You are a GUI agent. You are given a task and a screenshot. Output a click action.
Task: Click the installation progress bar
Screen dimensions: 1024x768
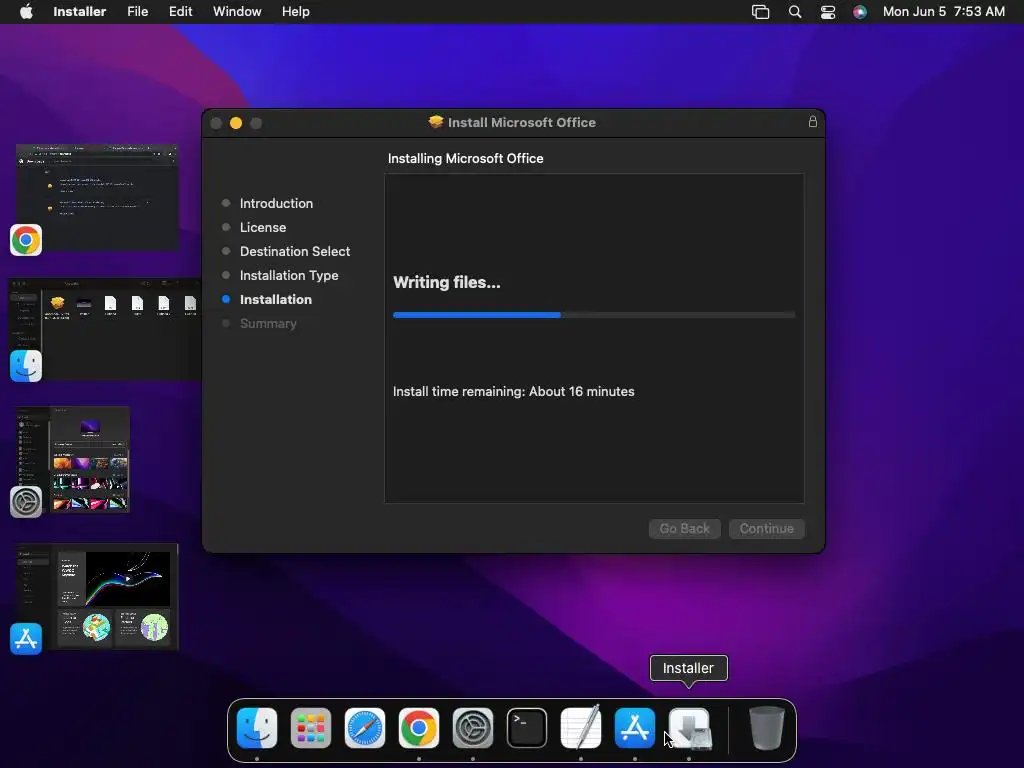click(594, 315)
